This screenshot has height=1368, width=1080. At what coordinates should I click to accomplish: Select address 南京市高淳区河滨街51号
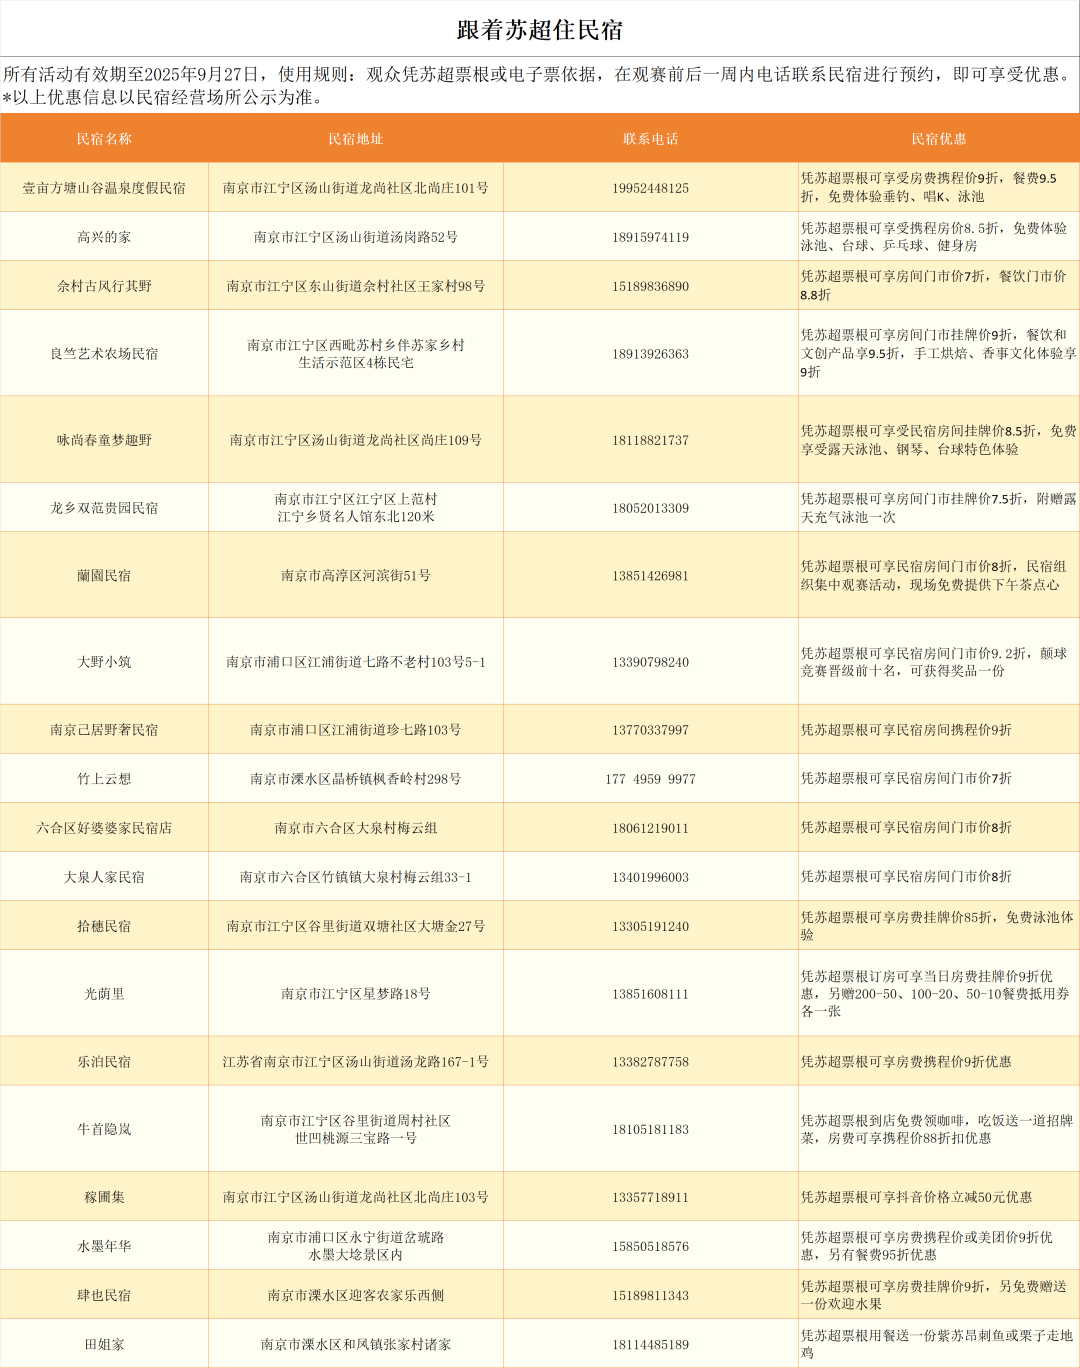[x=355, y=576]
